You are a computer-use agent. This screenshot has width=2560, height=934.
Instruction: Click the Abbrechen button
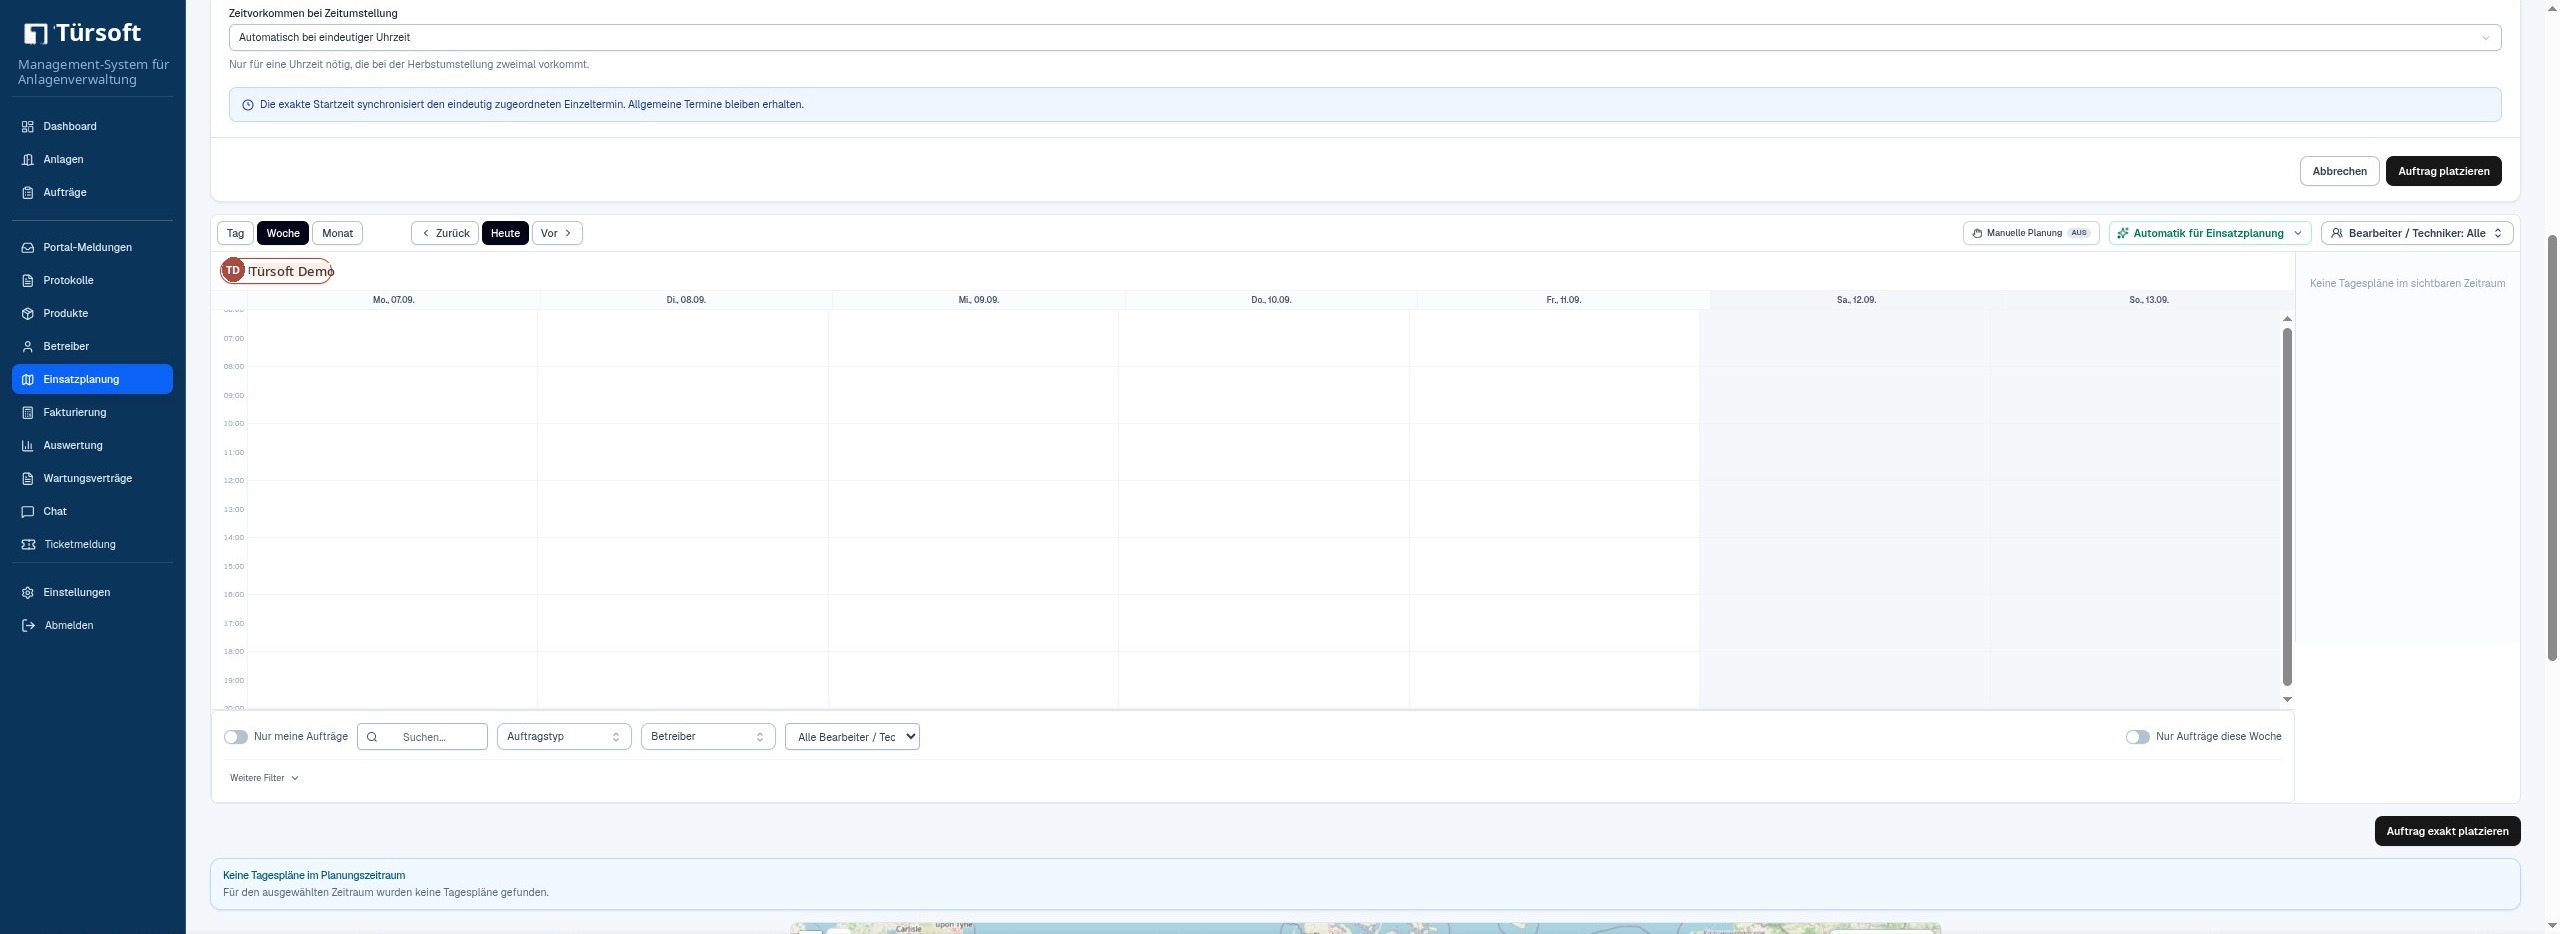2339,171
